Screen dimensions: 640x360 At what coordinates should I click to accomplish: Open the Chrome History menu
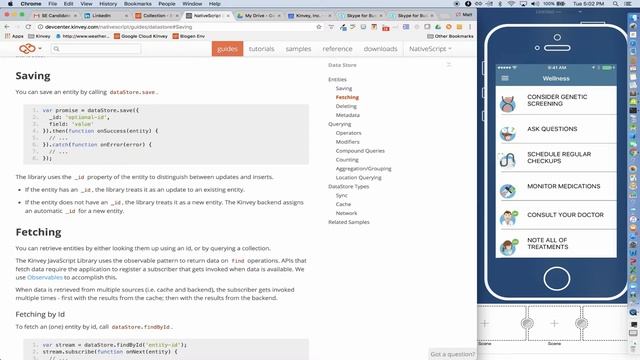[108, 4]
